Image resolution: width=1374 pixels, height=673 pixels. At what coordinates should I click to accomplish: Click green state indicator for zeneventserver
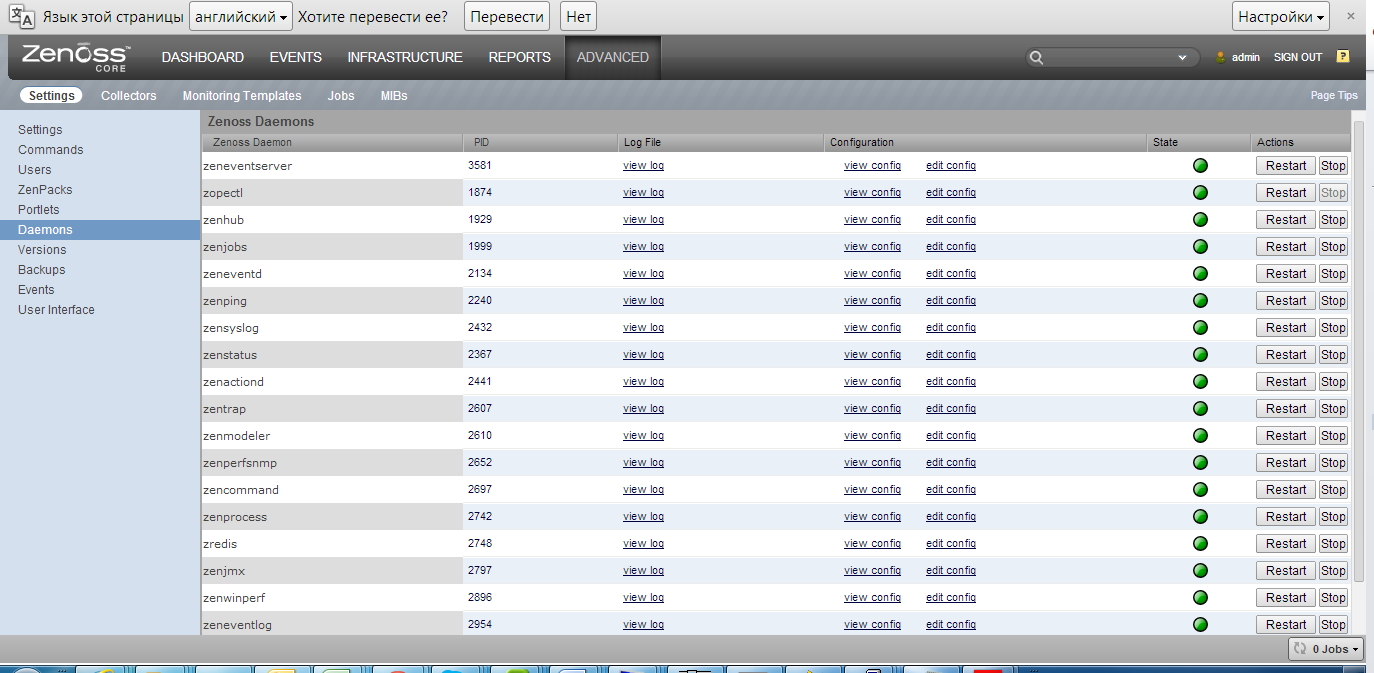tap(1200, 166)
